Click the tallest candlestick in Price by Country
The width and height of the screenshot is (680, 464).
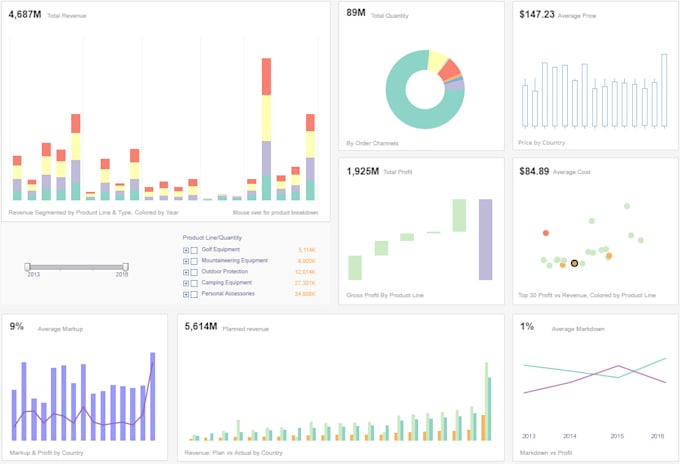[664, 90]
